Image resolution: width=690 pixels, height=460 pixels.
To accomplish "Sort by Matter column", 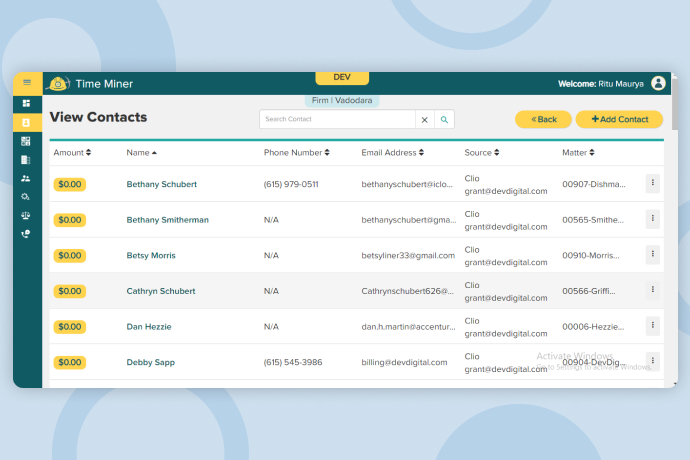I will click(x=578, y=152).
